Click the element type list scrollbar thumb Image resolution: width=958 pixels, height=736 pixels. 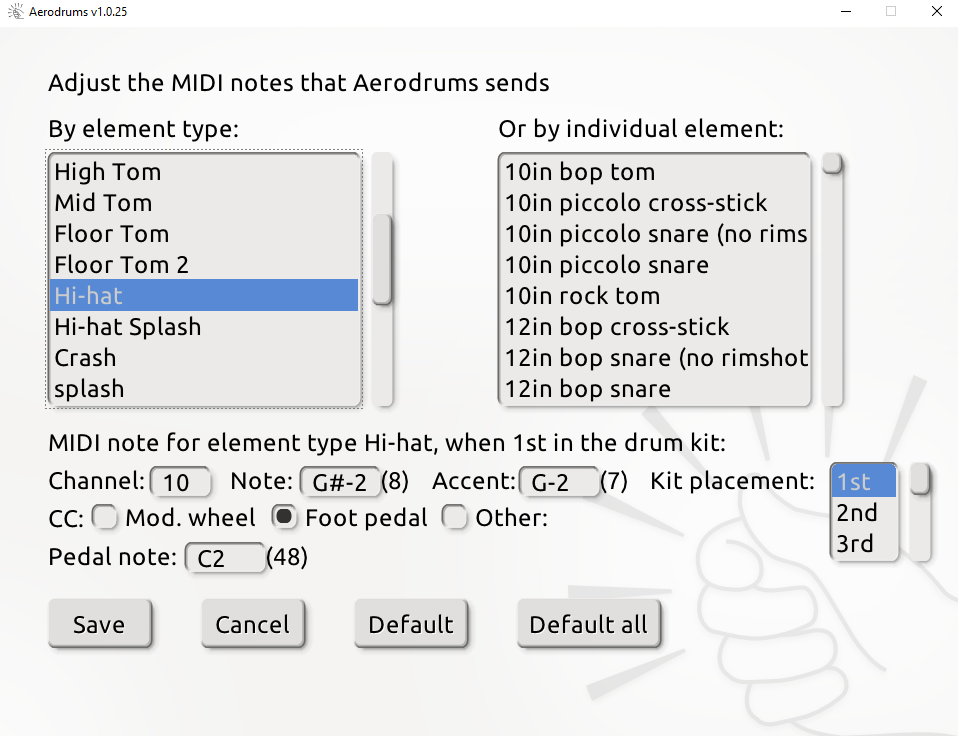382,259
